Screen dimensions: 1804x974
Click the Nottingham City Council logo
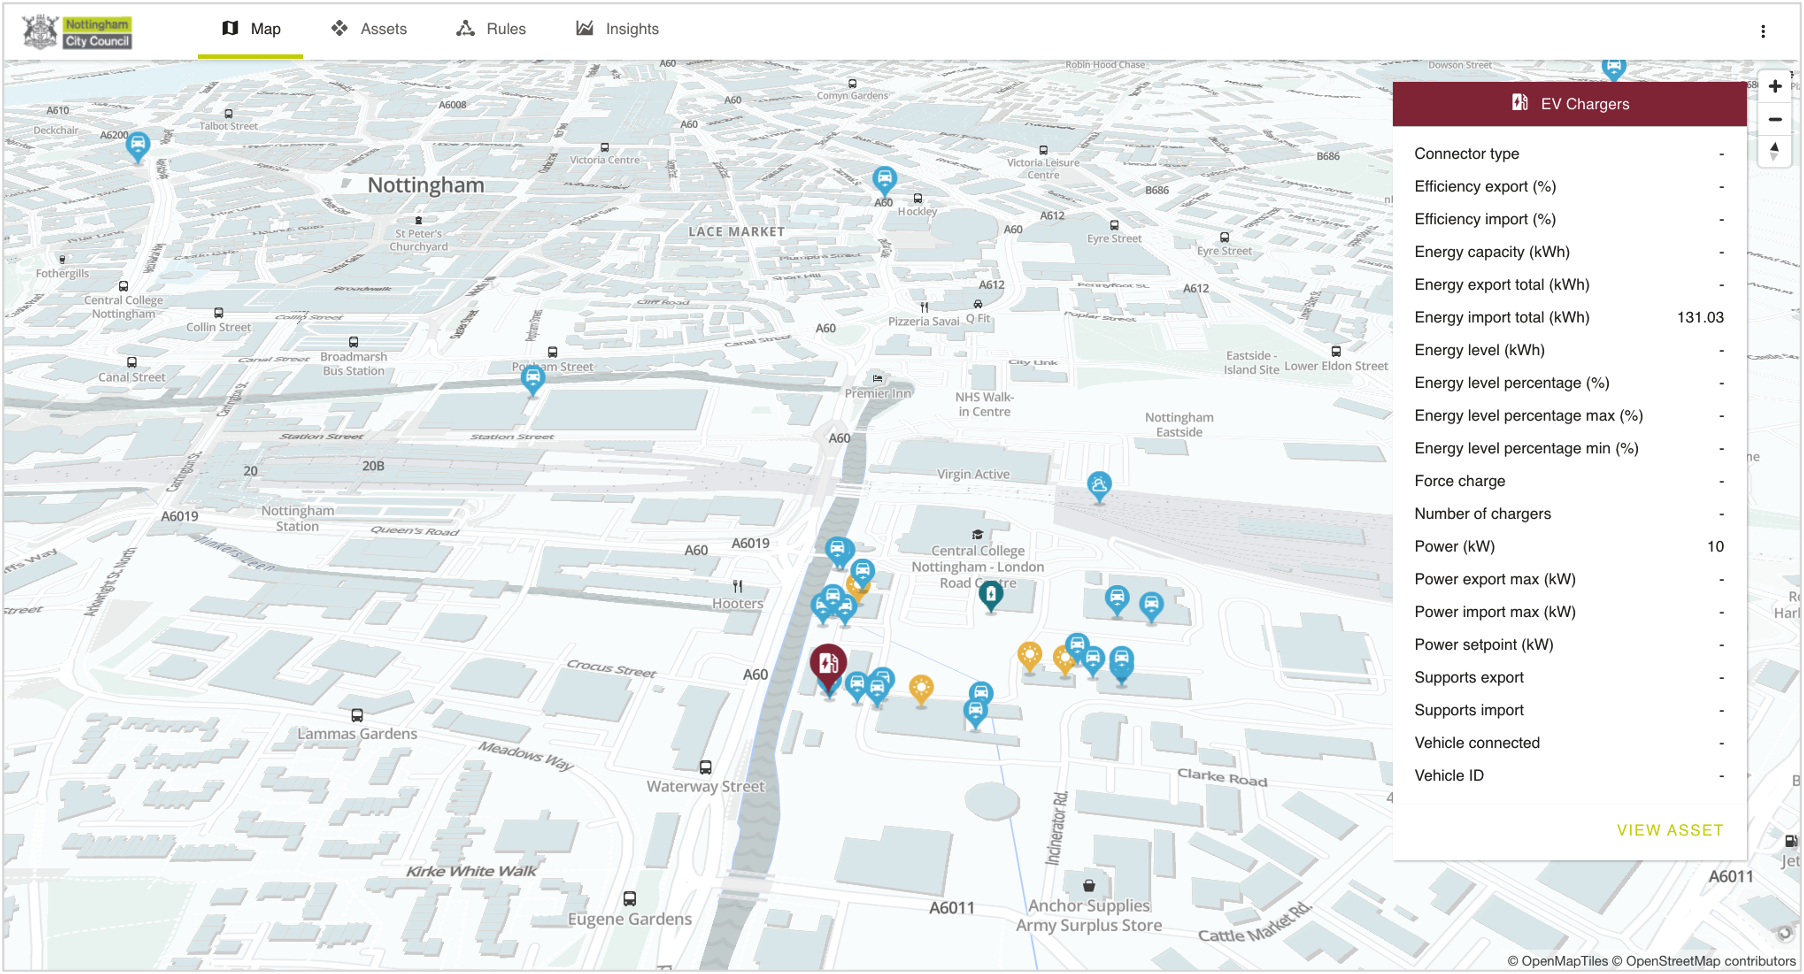pyautogui.click(x=78, y=32)
